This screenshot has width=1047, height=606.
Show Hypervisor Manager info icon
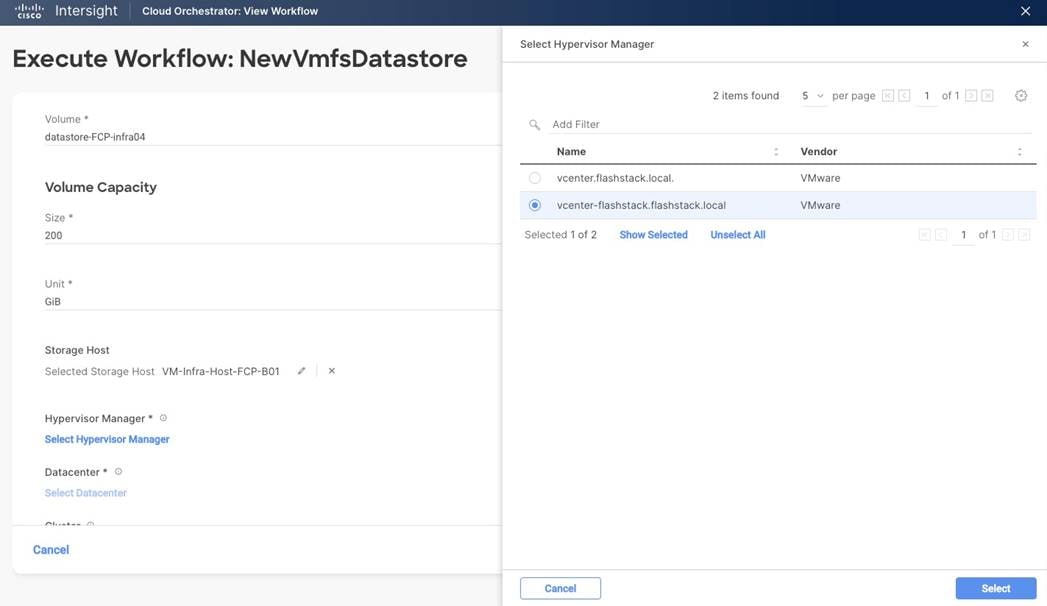(x=163, y=418)
